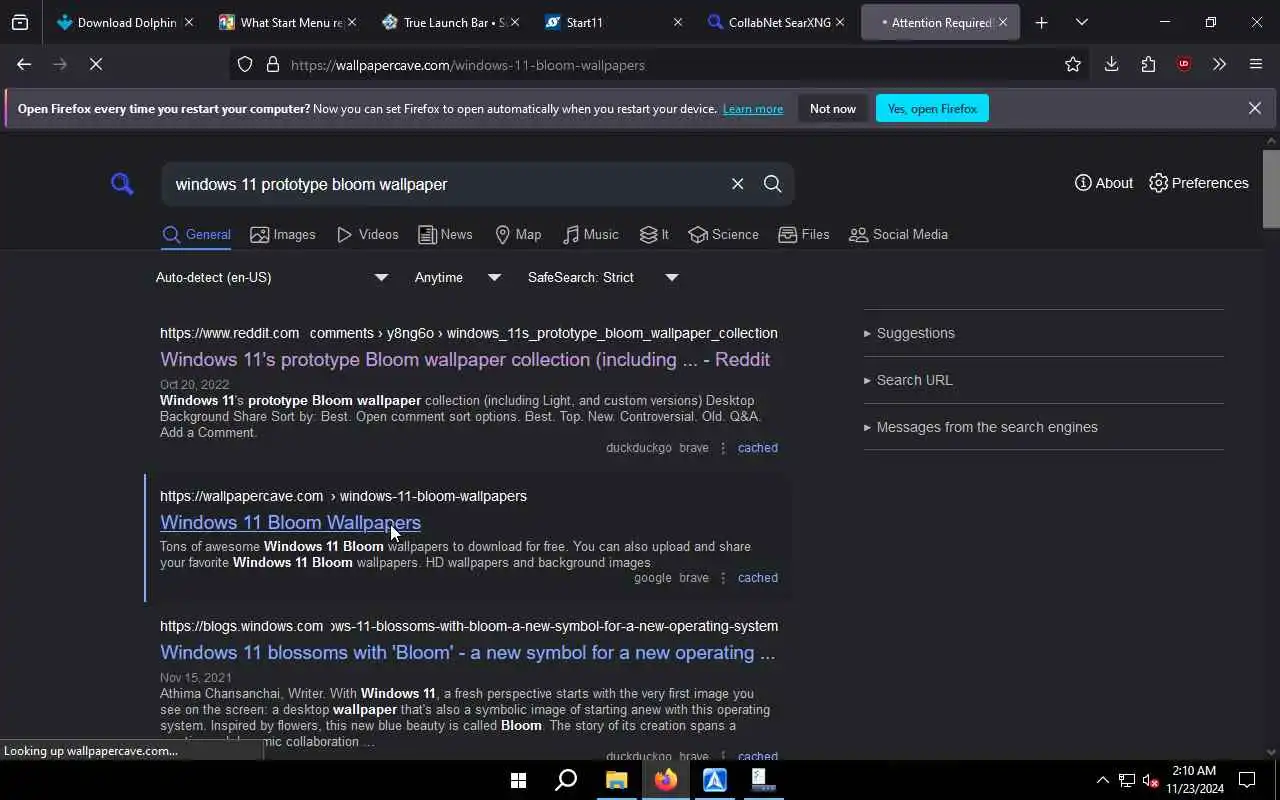This screenshot has height=800, width=1280.
Task: Select It search category
Action: (654, 234)
